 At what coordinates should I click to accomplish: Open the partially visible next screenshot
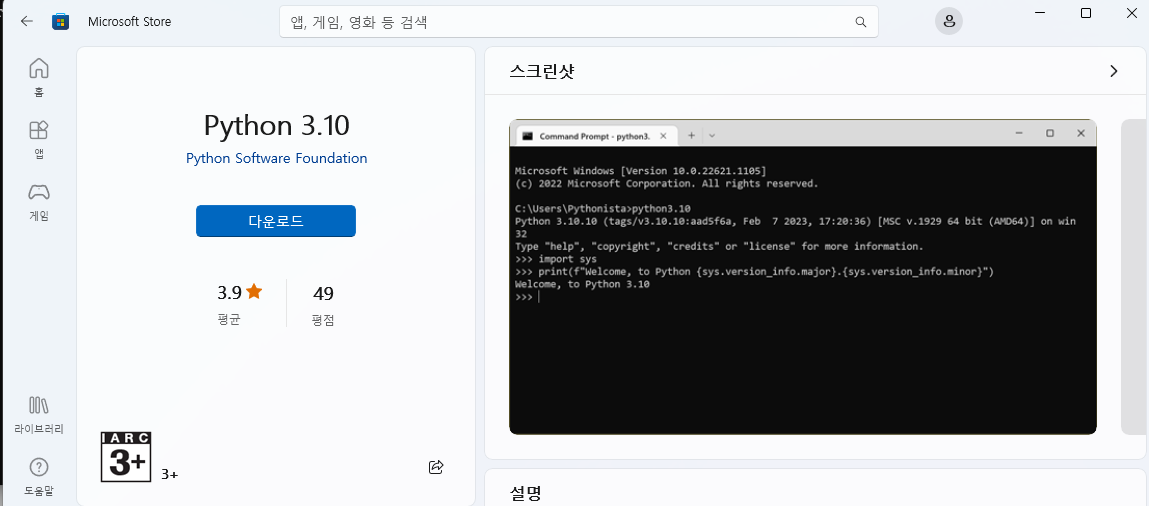(x=1134, y=277)
